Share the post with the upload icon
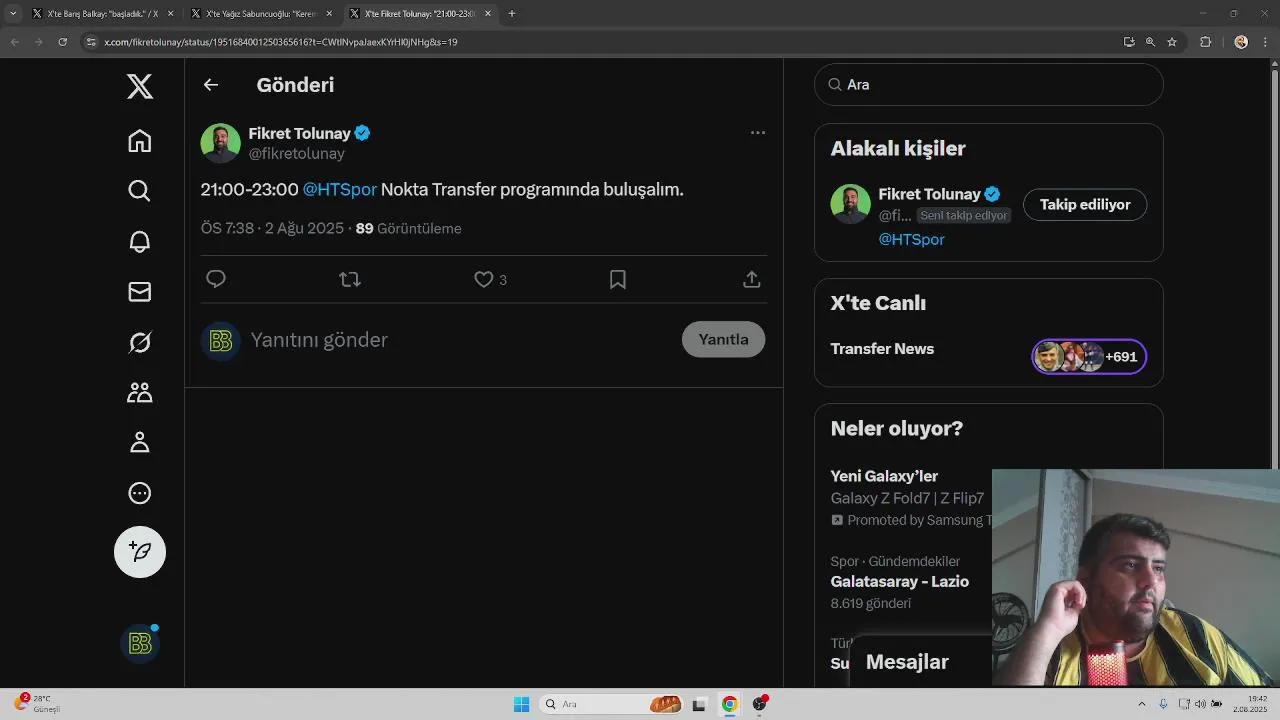The height and width of the screenshot is (720, 1280). pyautogui.click(x=752, y=280)
